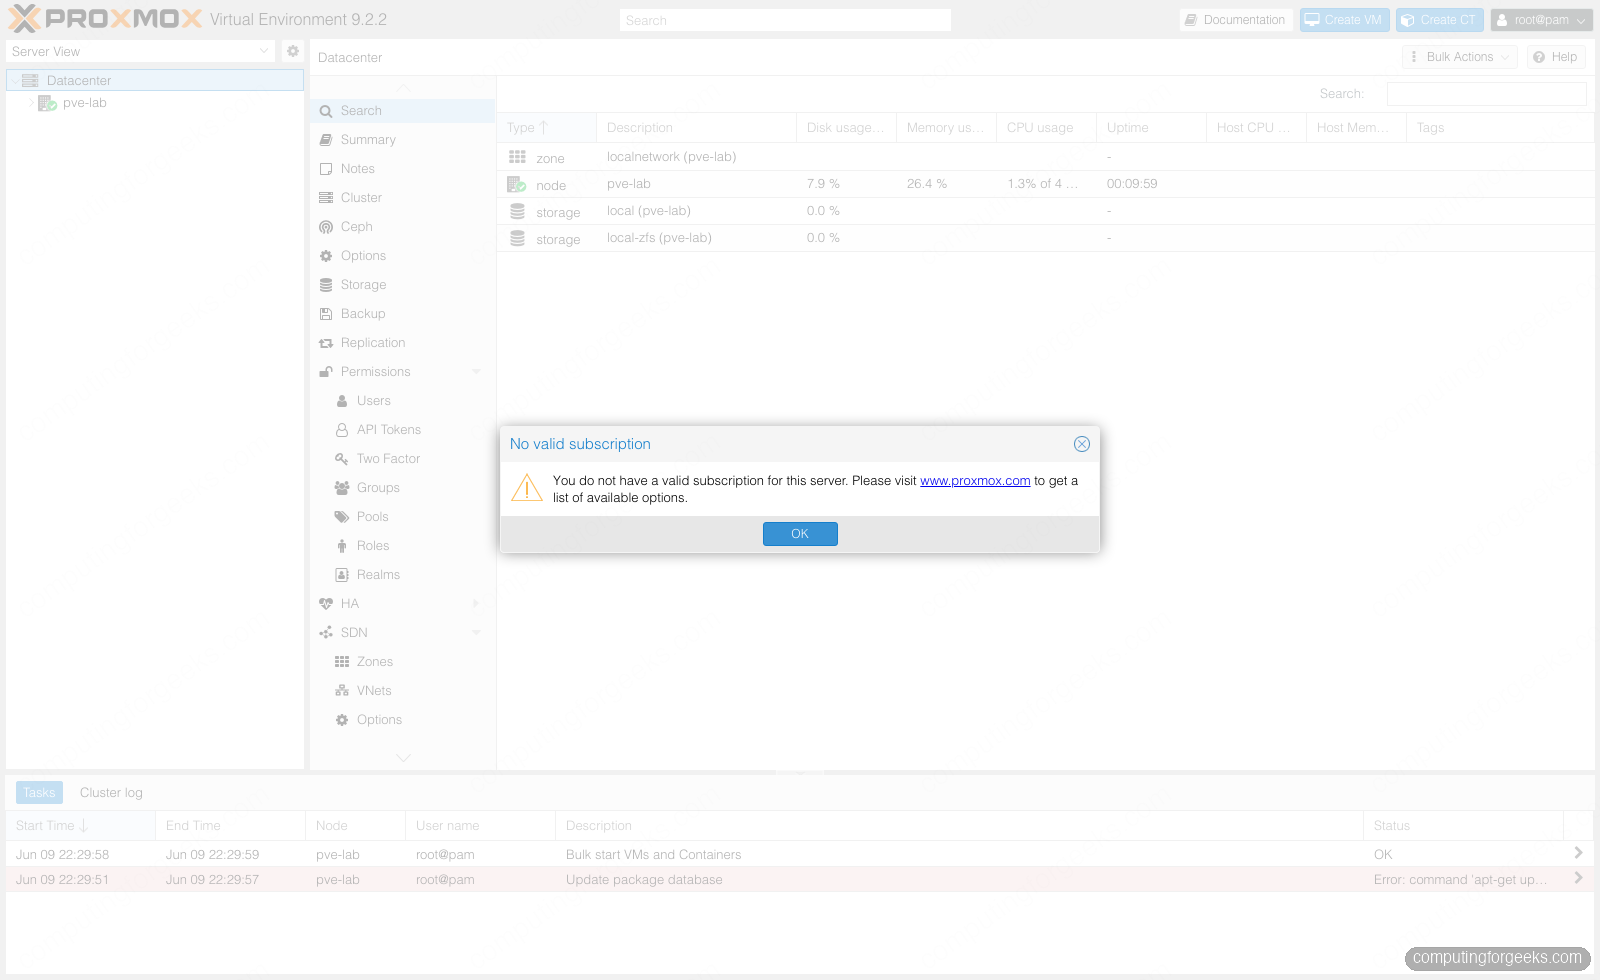
Task: Open the Search menu item
Action: click(402, 111)
